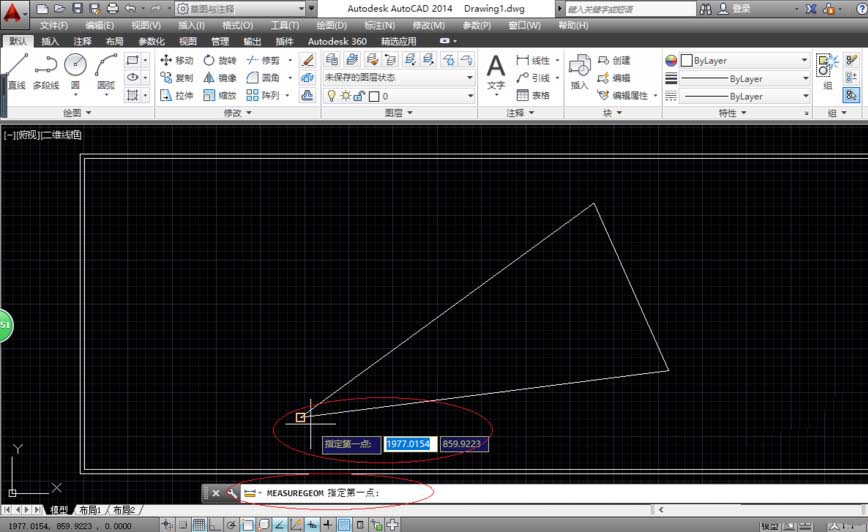Expand the Layers (图层) panel

pos(399,113)
